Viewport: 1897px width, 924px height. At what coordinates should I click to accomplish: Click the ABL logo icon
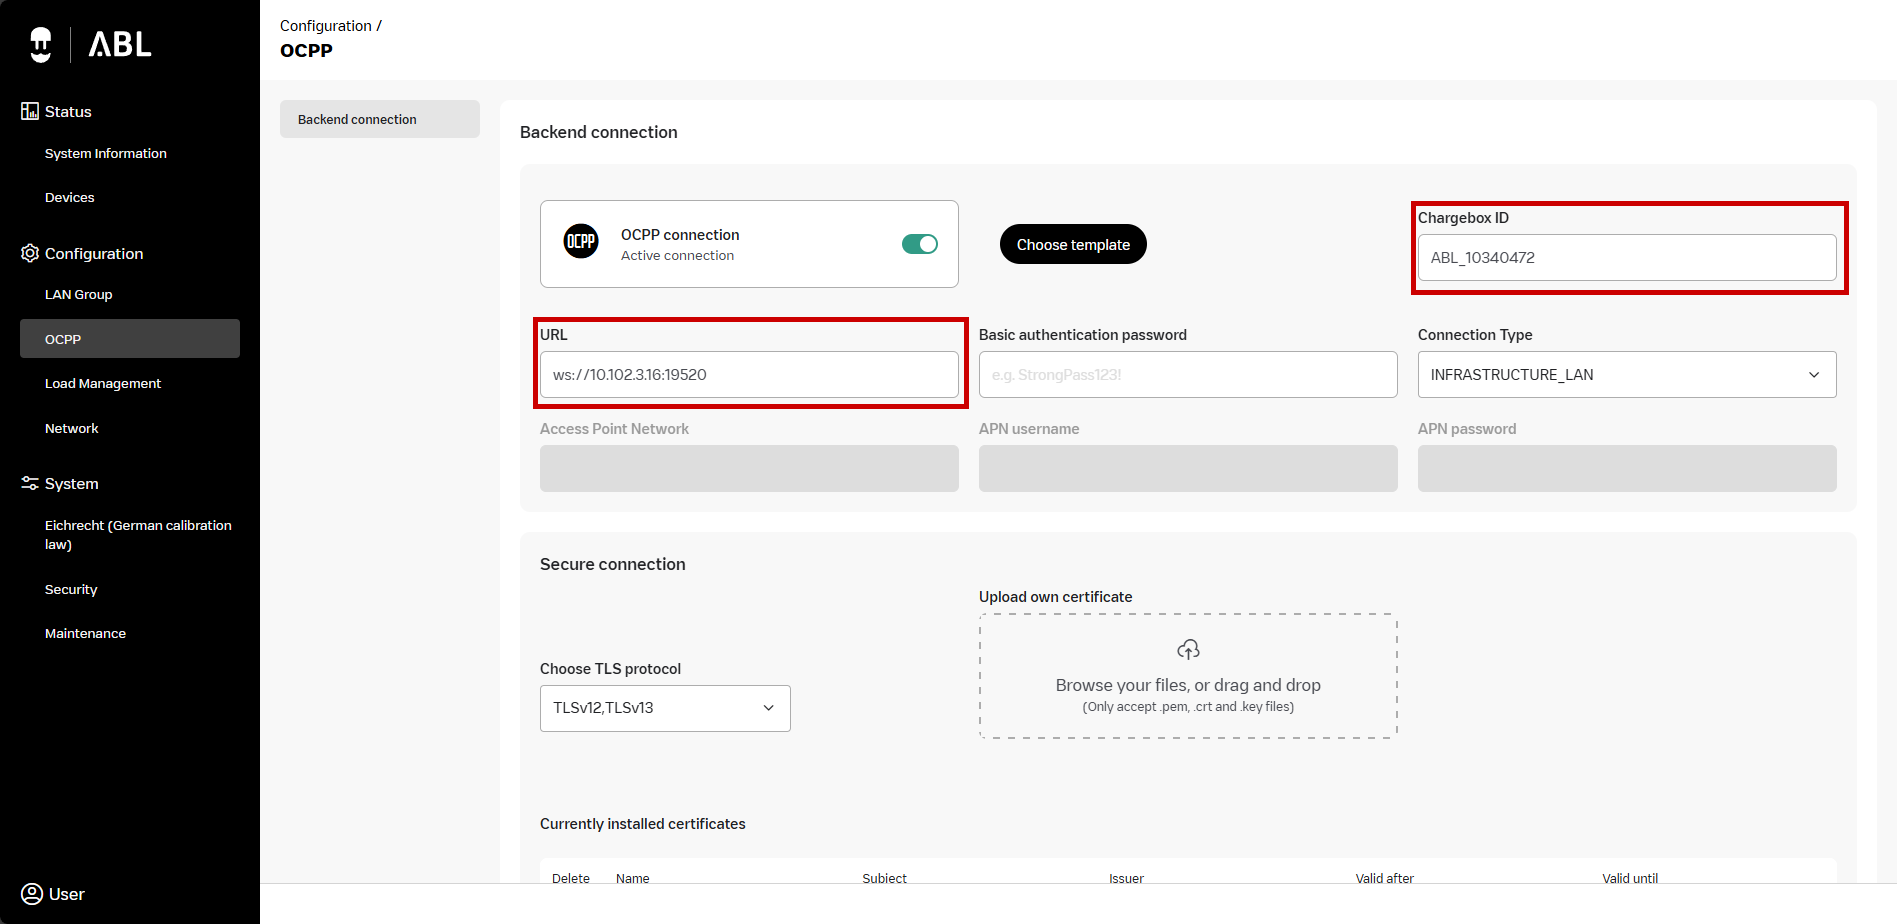click(41, 44)
